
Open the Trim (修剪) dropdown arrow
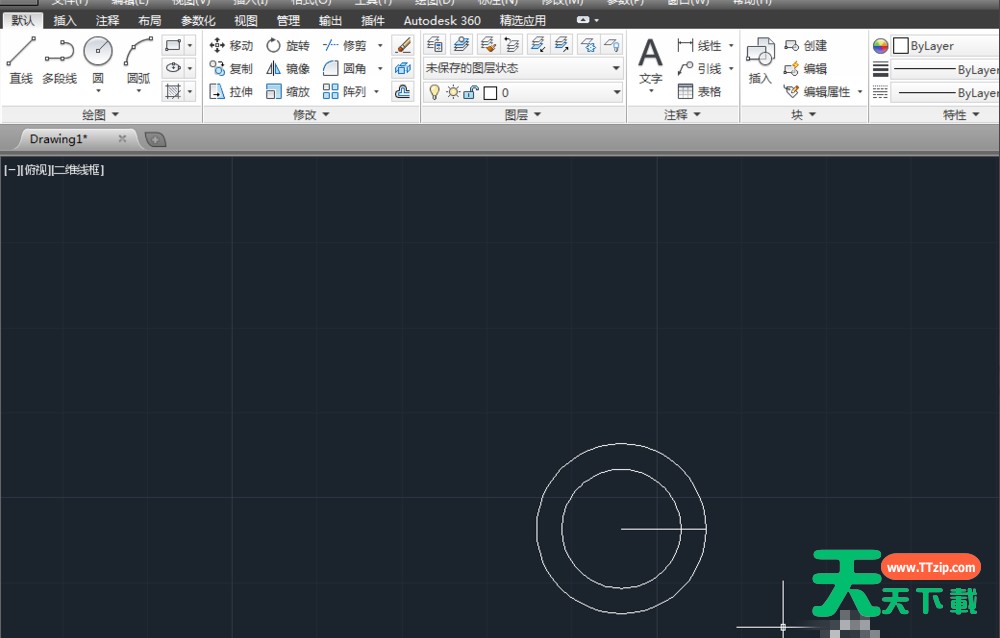(380, 45)
